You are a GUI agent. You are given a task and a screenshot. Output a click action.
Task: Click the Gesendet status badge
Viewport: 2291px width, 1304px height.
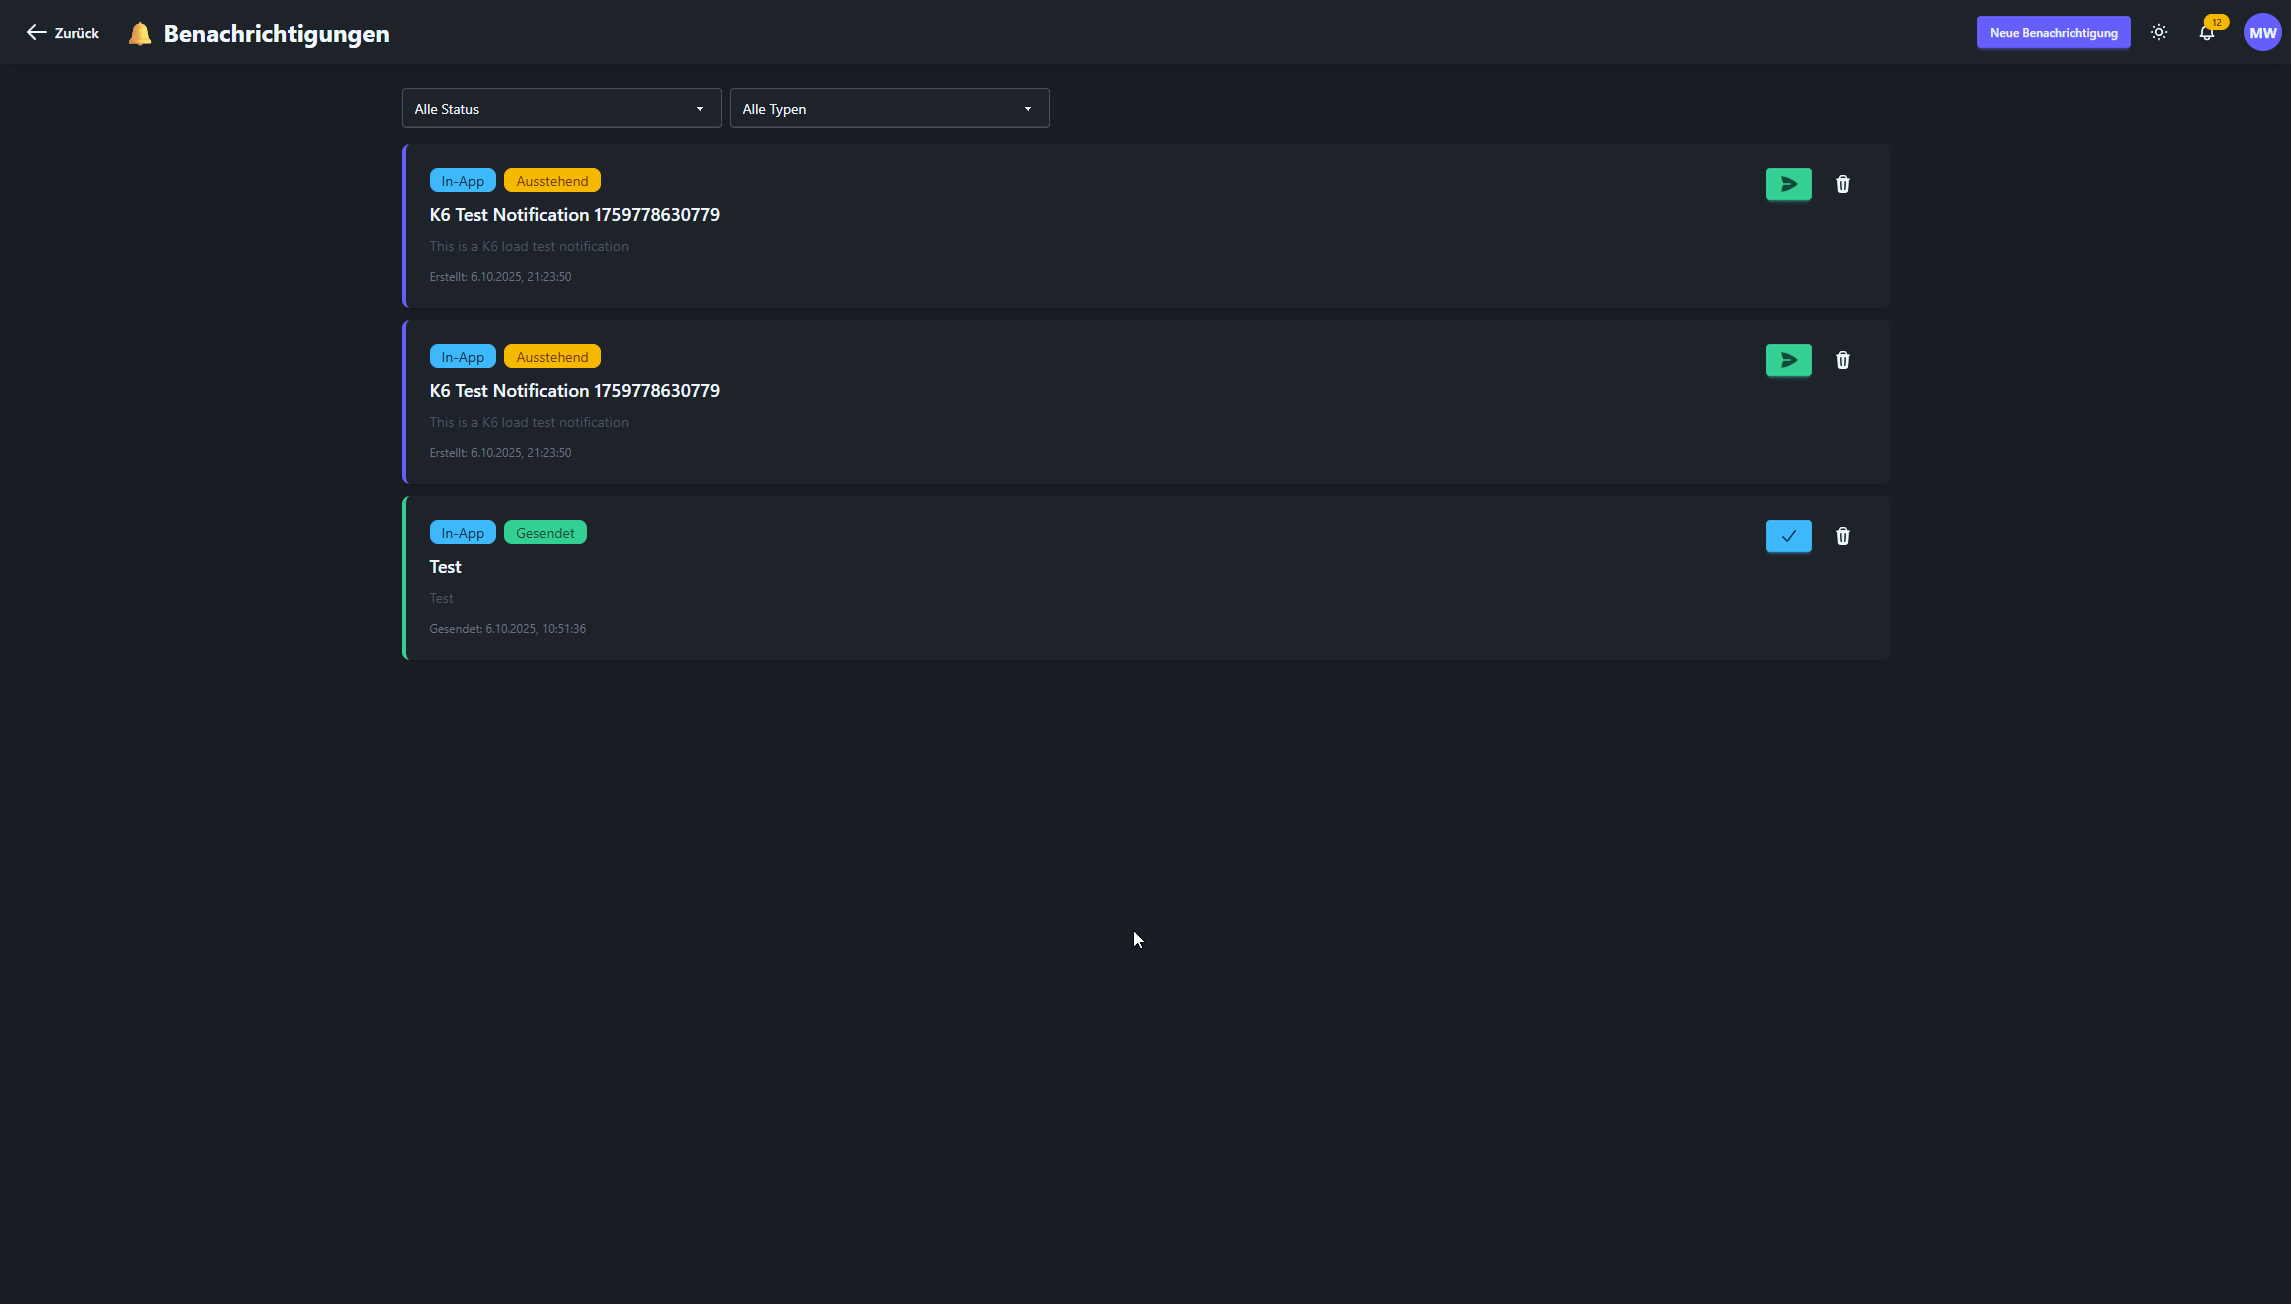tap(545, 533)
